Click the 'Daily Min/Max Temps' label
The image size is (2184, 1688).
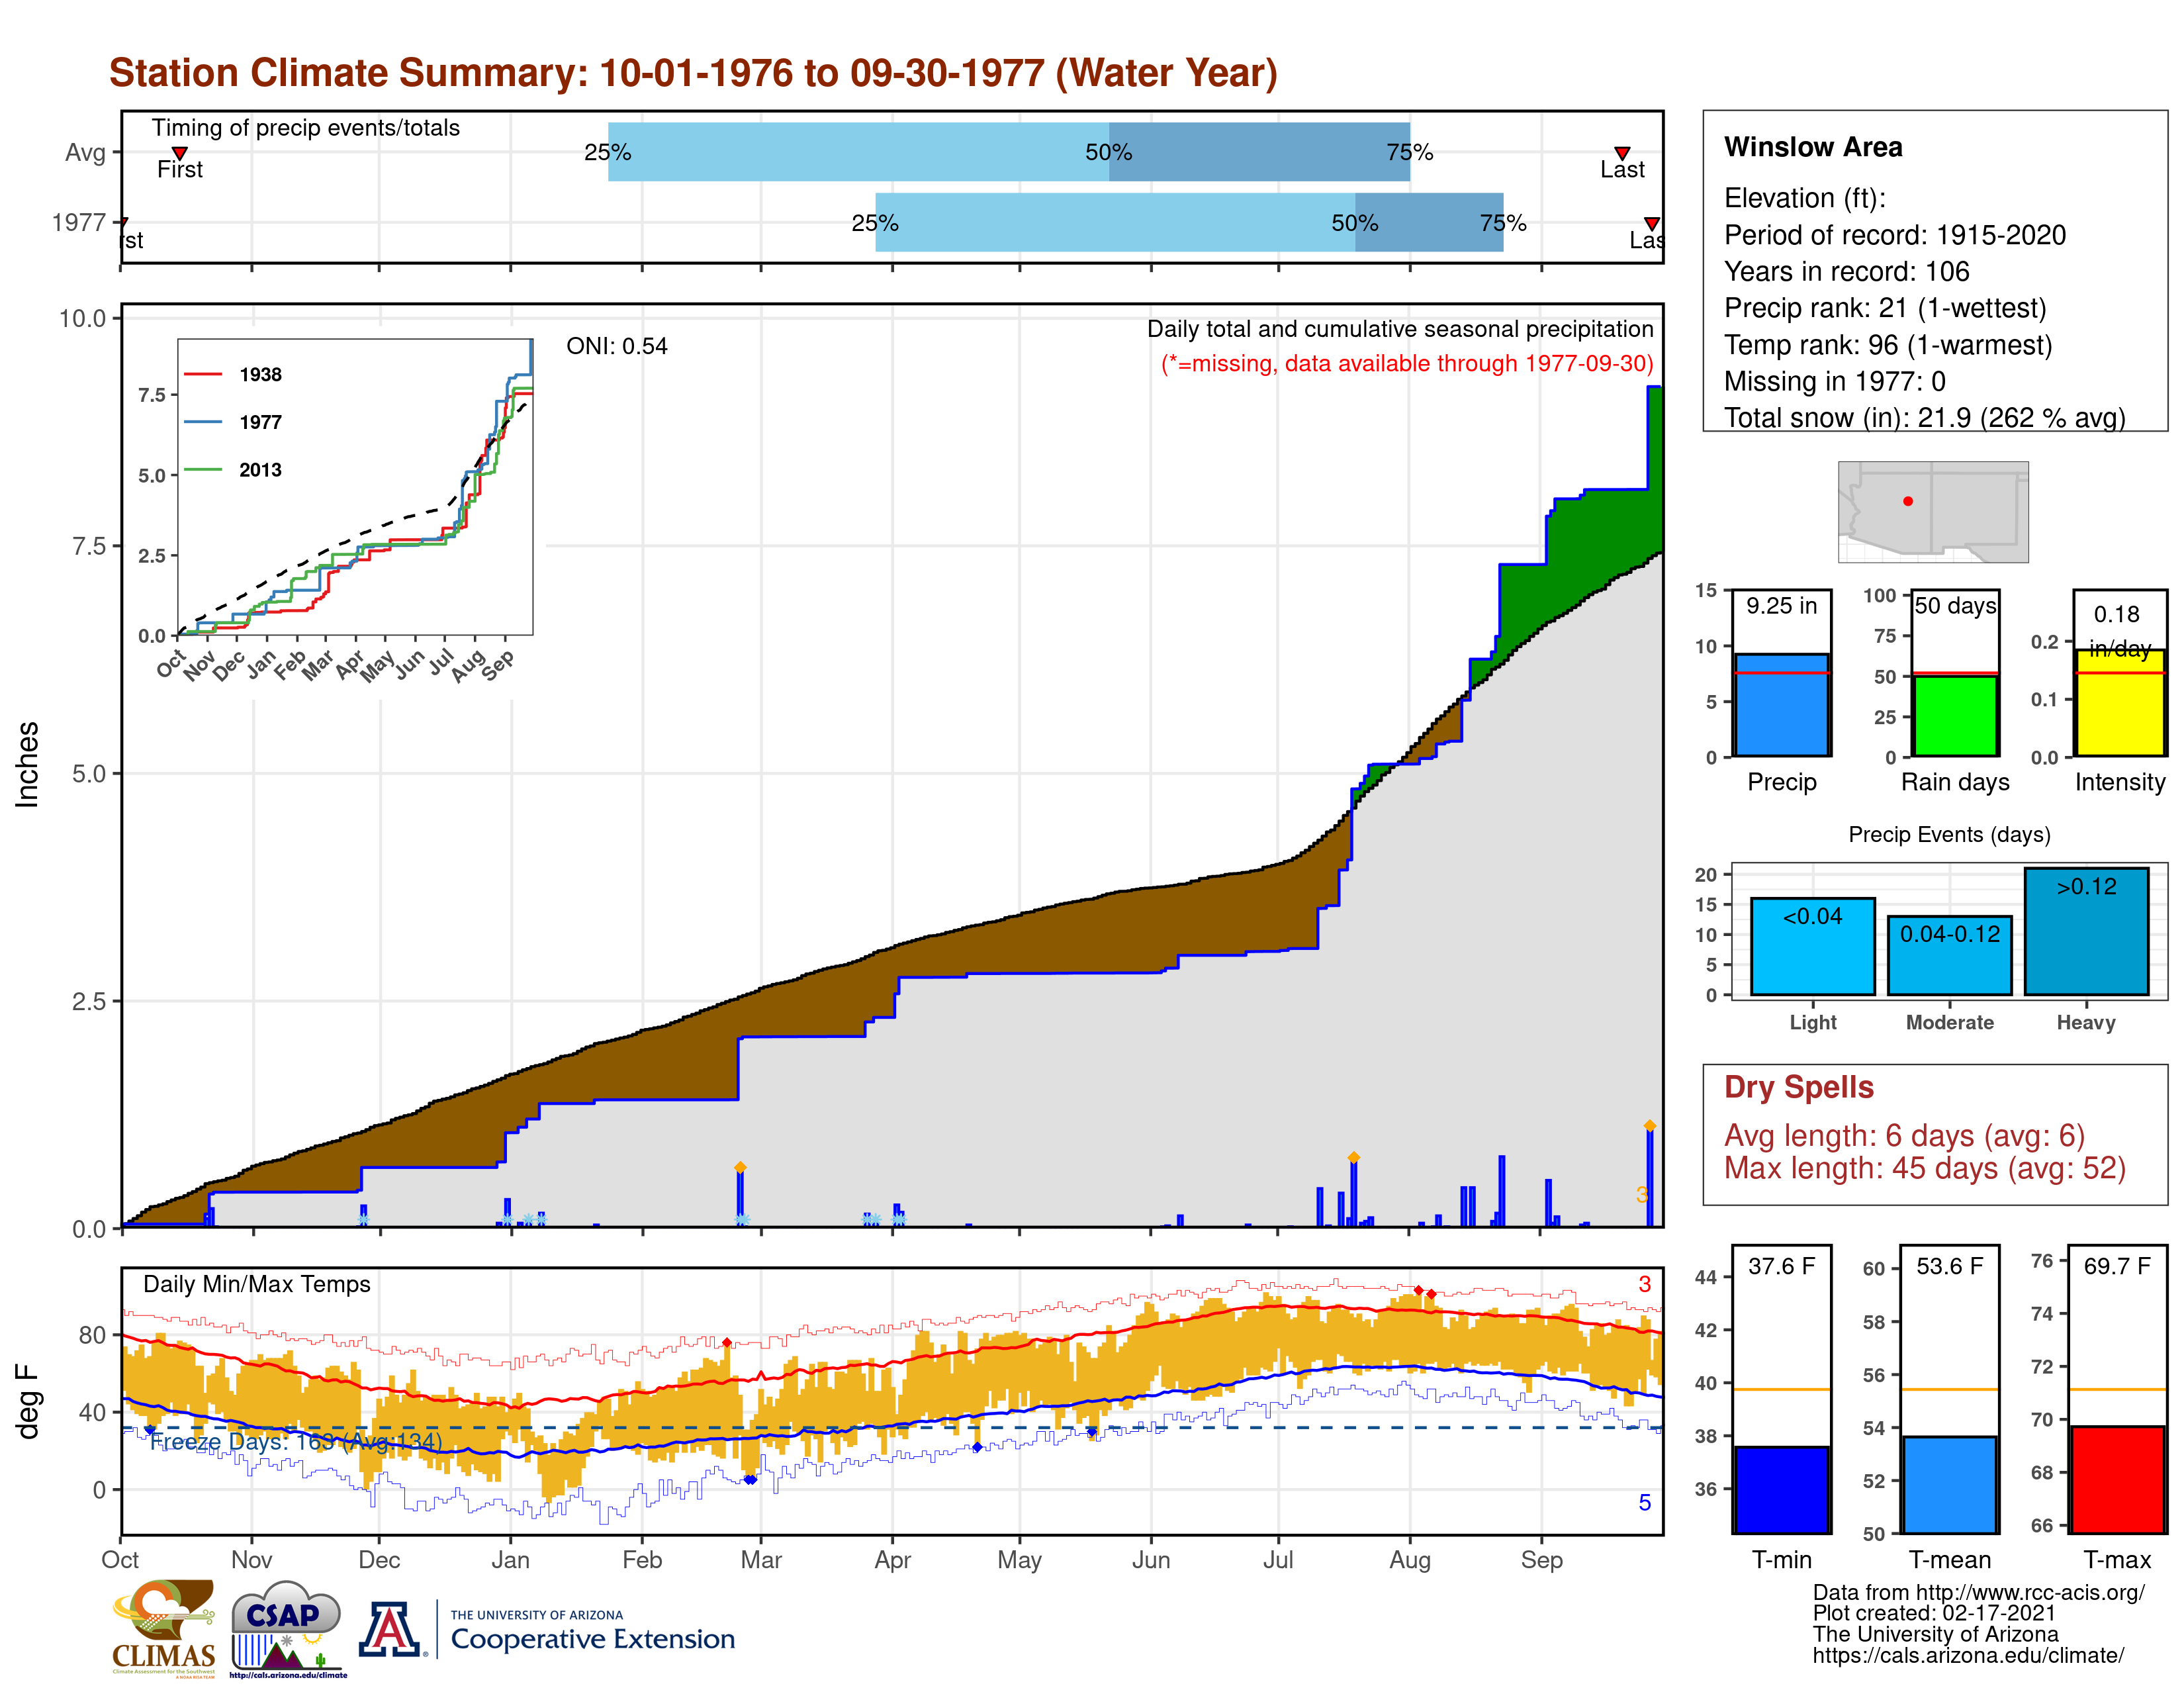click(257, 1284)
